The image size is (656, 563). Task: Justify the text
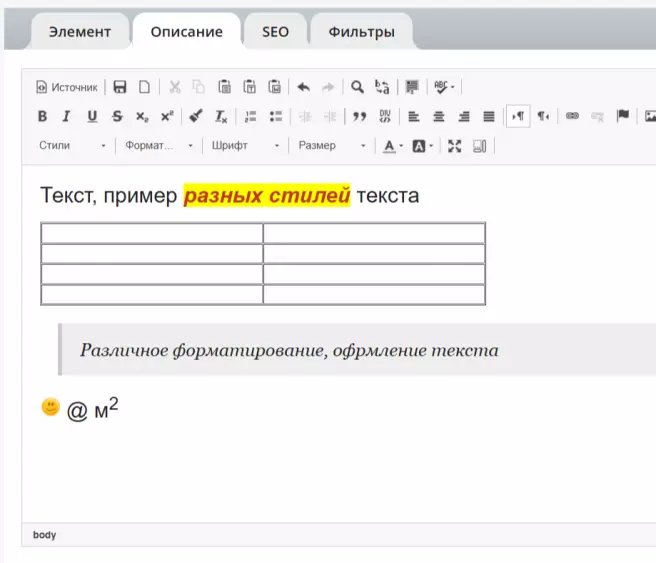[x=489, y=116]
